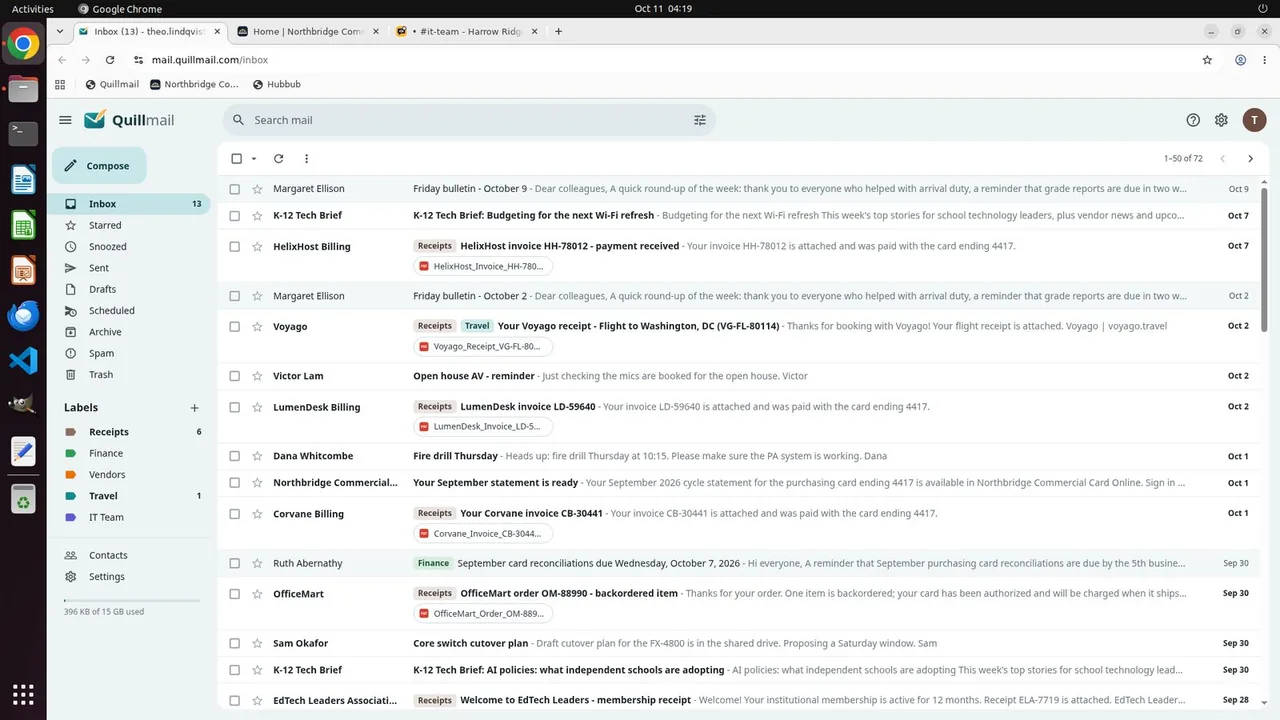This screenshot has width=1280, height=720.
Task: Open the Corvane invoice CB-30441 email
Action: click(x=739, y=523)
